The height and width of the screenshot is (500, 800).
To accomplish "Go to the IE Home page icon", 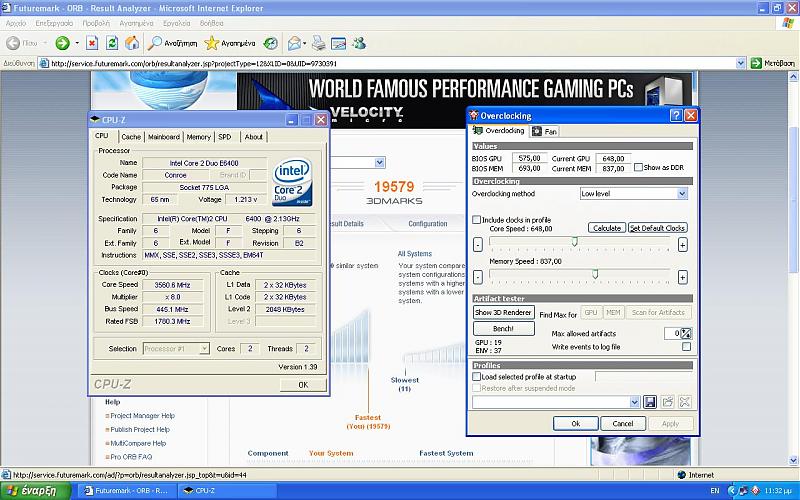I will 132,43.
